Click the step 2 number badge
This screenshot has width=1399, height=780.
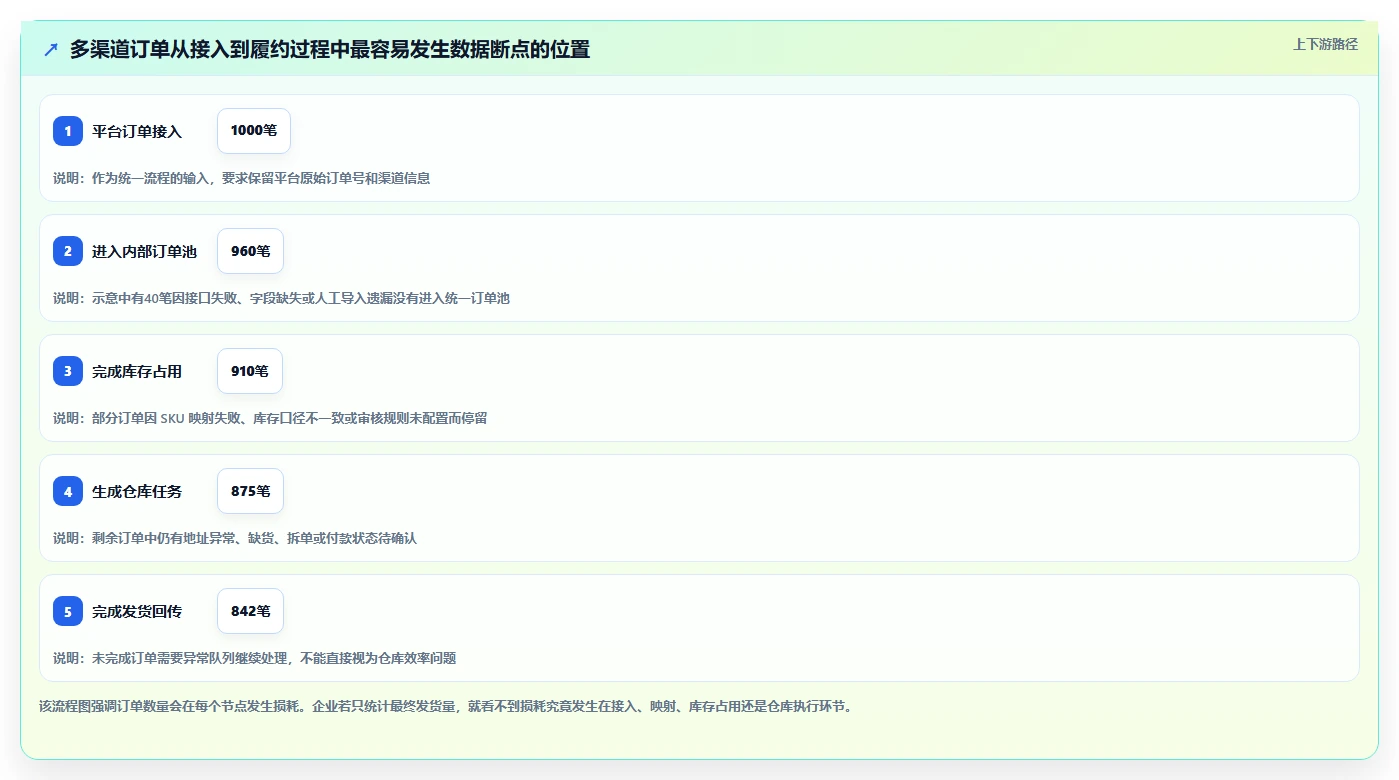tap(68, 251)
